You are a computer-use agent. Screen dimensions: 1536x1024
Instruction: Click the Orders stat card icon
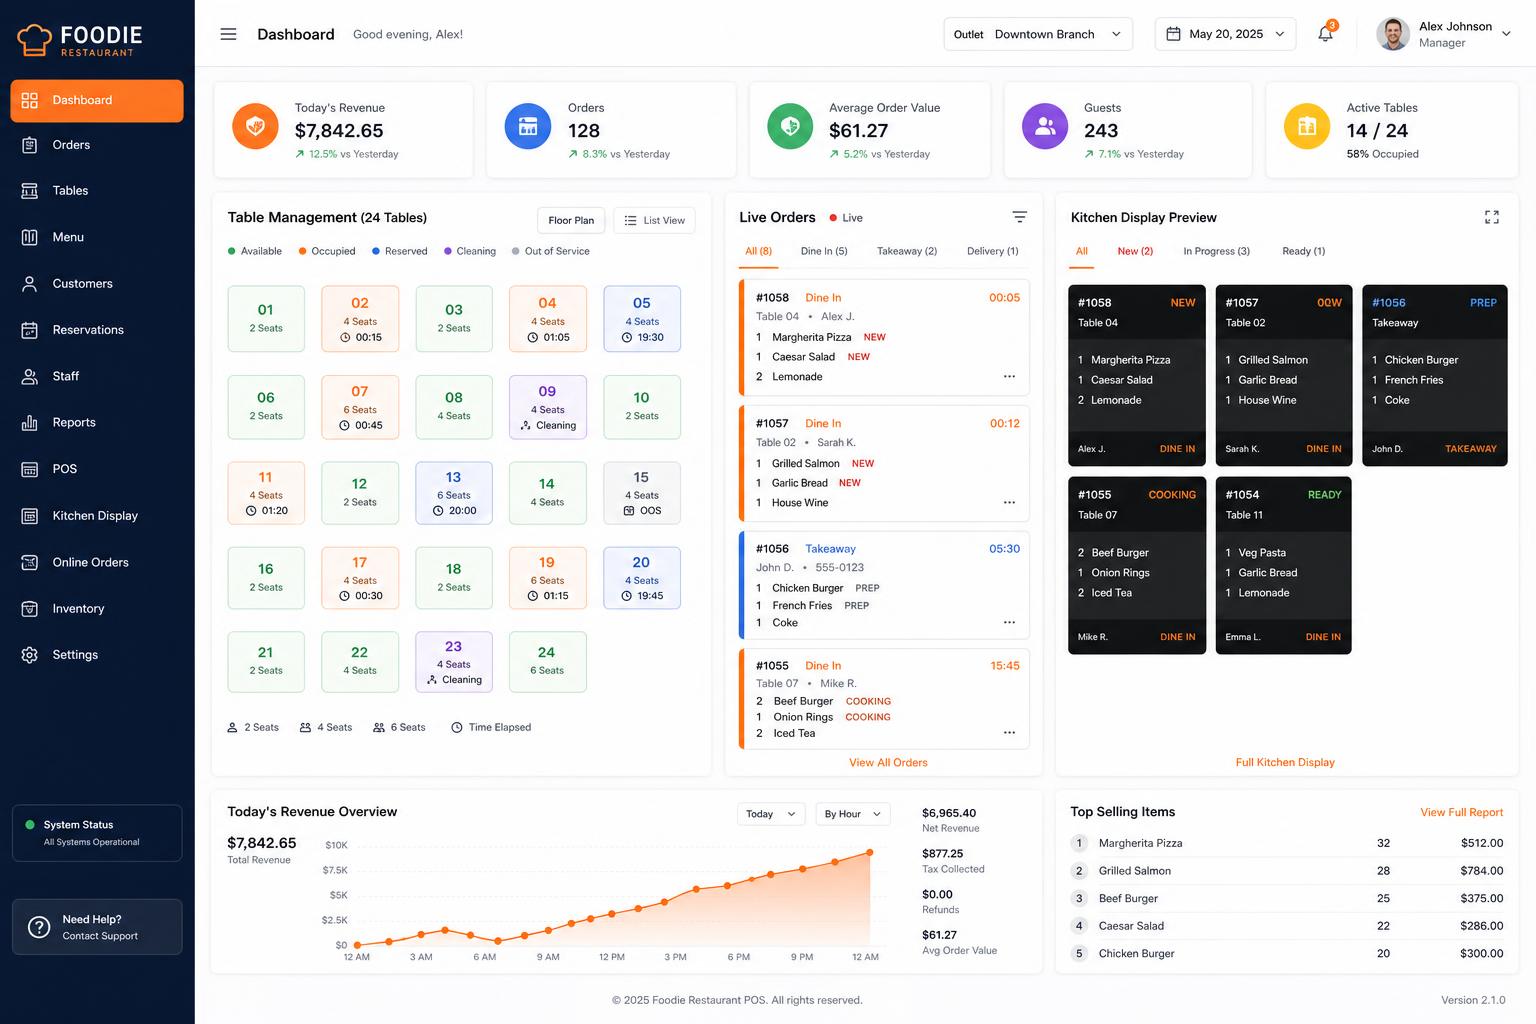[x=528, y=127]
